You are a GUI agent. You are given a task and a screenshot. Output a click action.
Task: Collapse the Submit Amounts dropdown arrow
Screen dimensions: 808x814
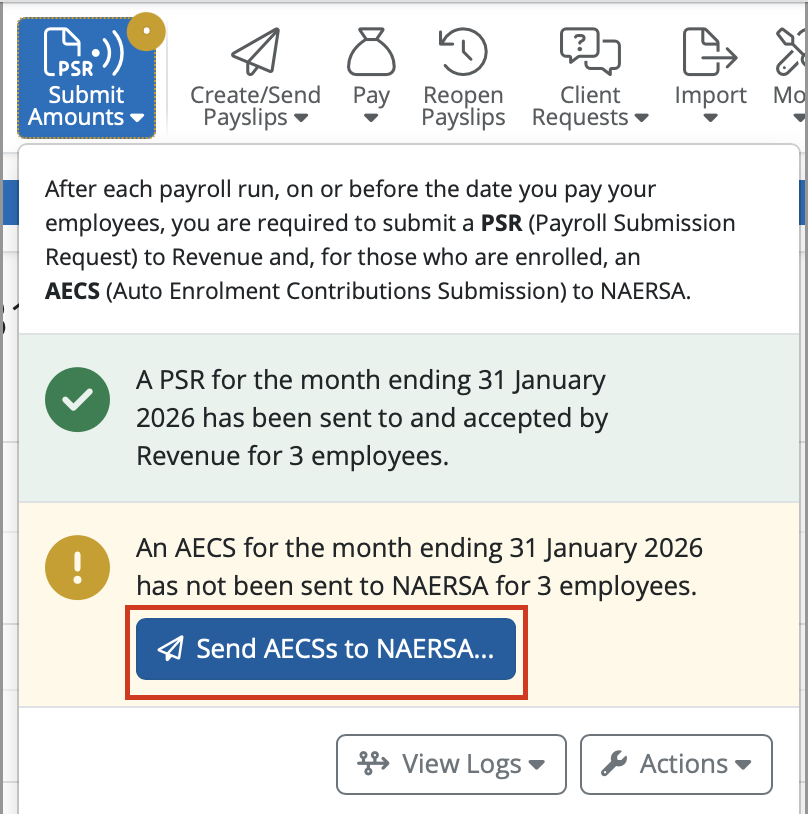tap(137, 118)
